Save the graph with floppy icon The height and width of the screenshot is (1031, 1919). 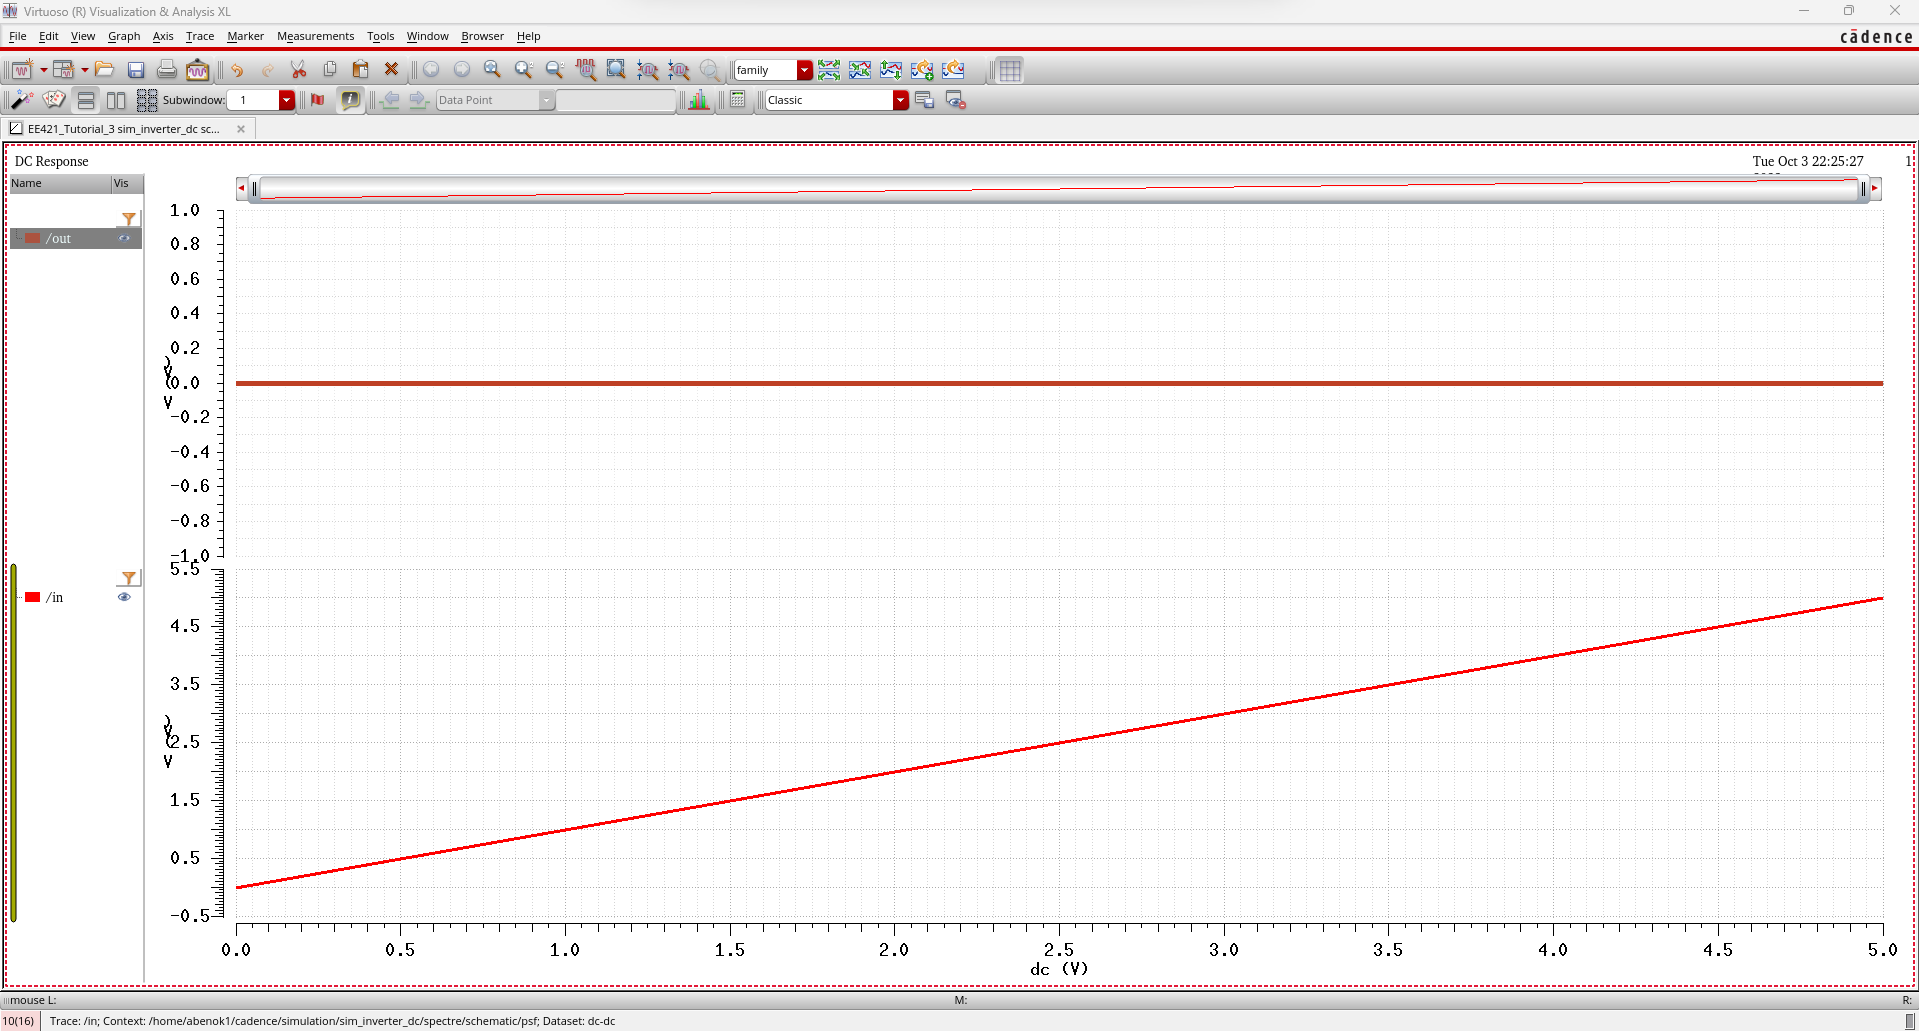(x=136, y=70)
